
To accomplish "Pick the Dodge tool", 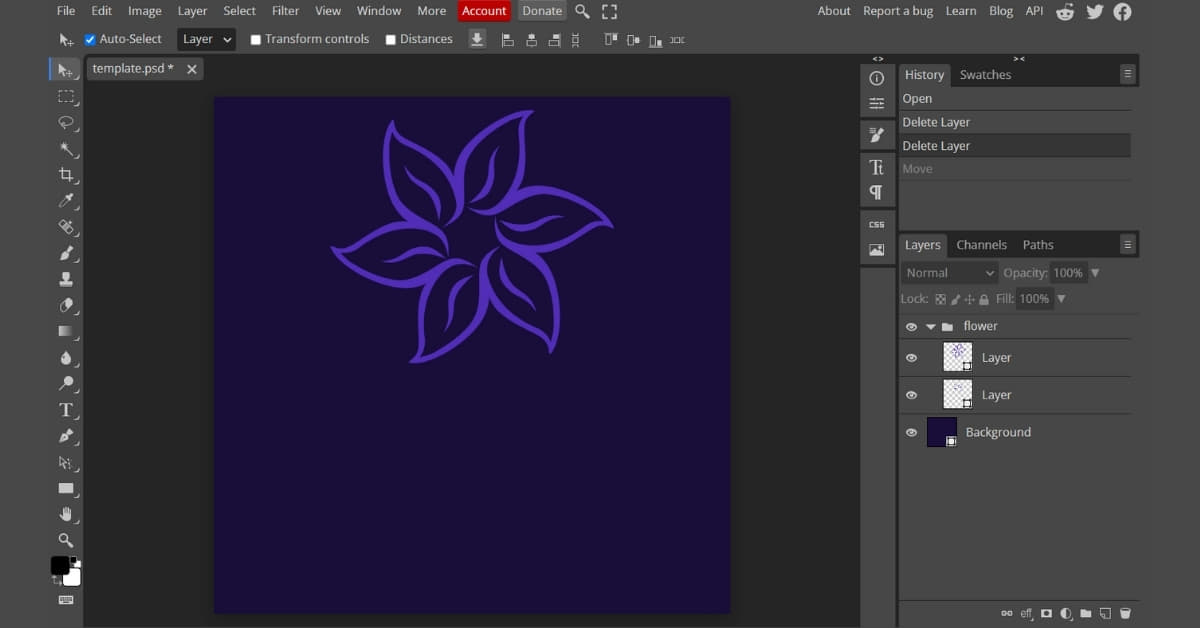I will click(x=65, y=384).
